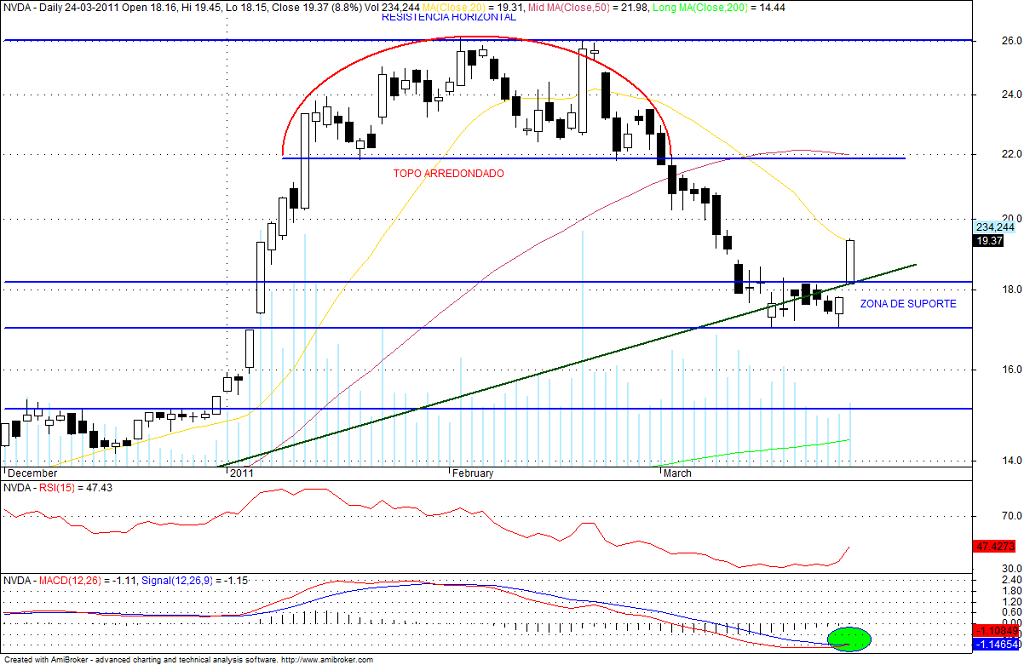1024x665 pixels.
Task: Click the 18.0 price axis label
Action: pyautogui.click(x=1011, y=290)
